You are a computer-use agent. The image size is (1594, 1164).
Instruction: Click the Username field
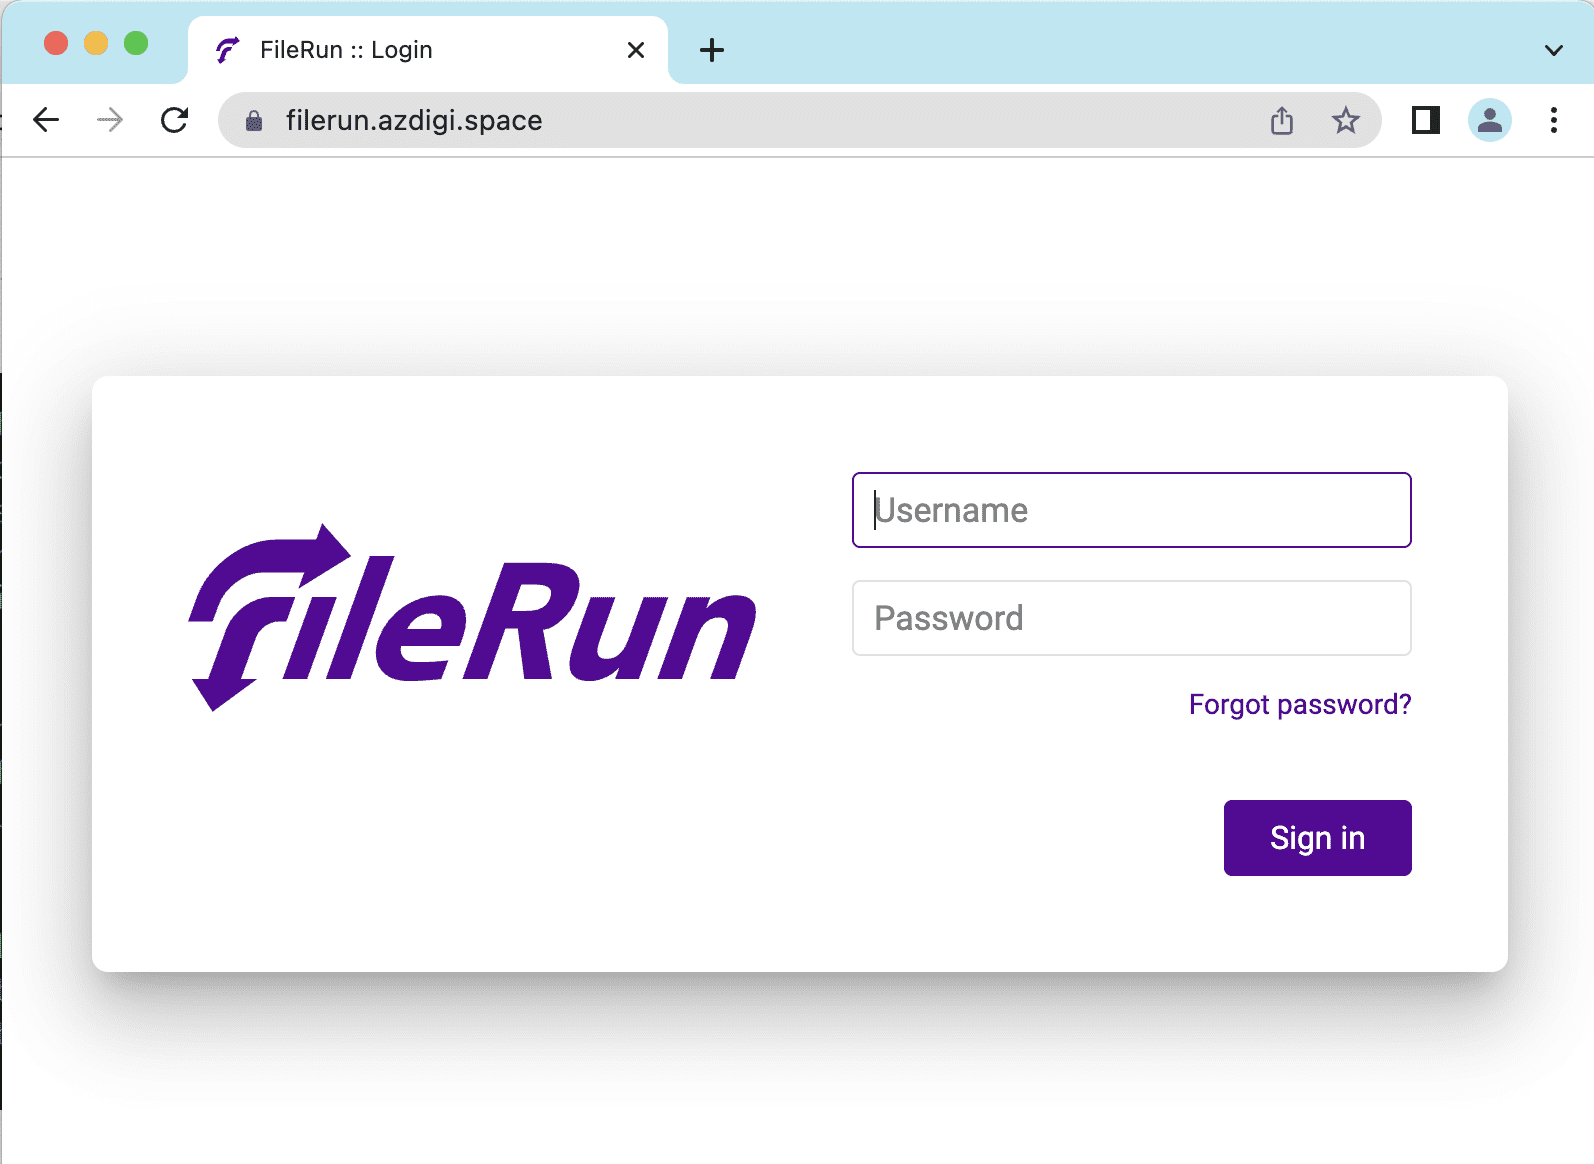tap(1131, 510)
